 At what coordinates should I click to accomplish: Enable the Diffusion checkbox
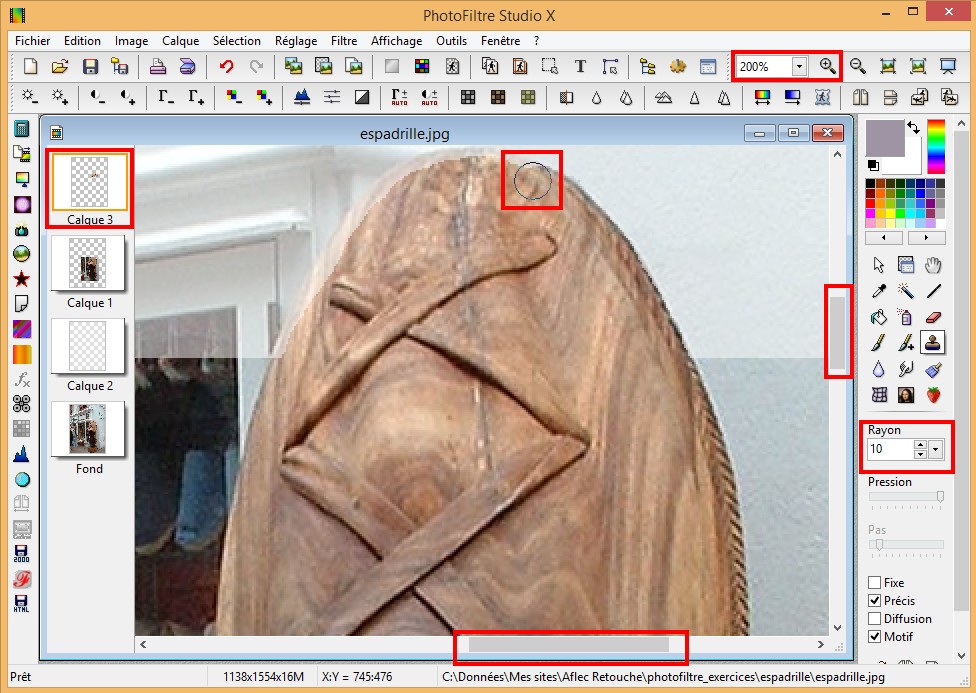pyautogui.click(x=875, y=618)
